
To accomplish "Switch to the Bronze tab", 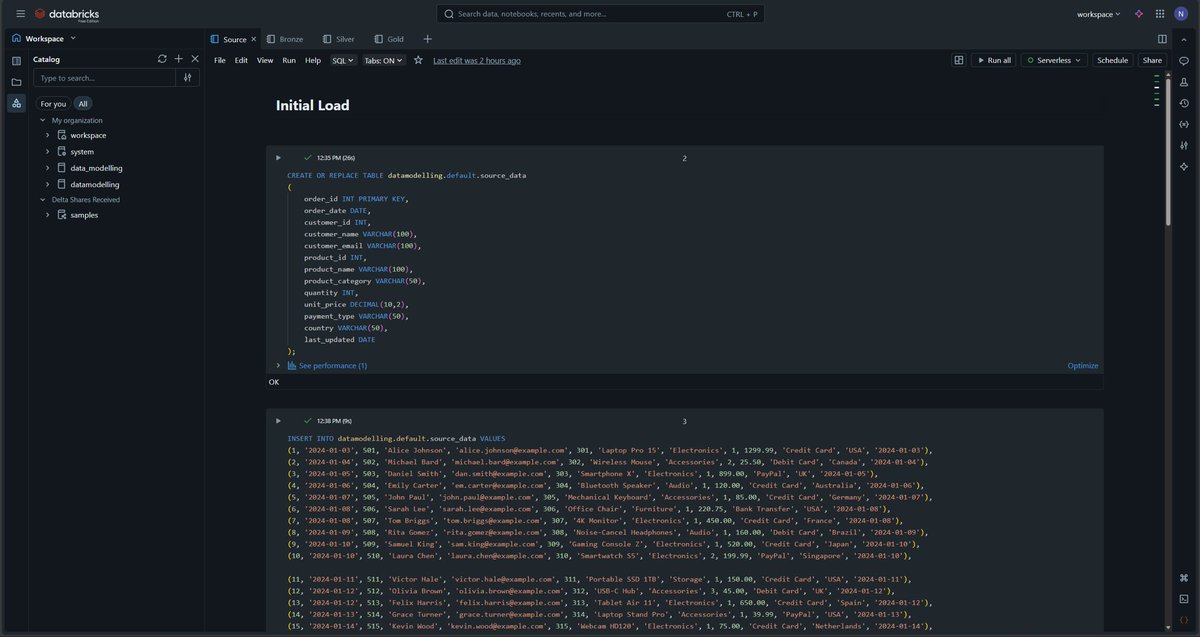I will tap(284, 39).
